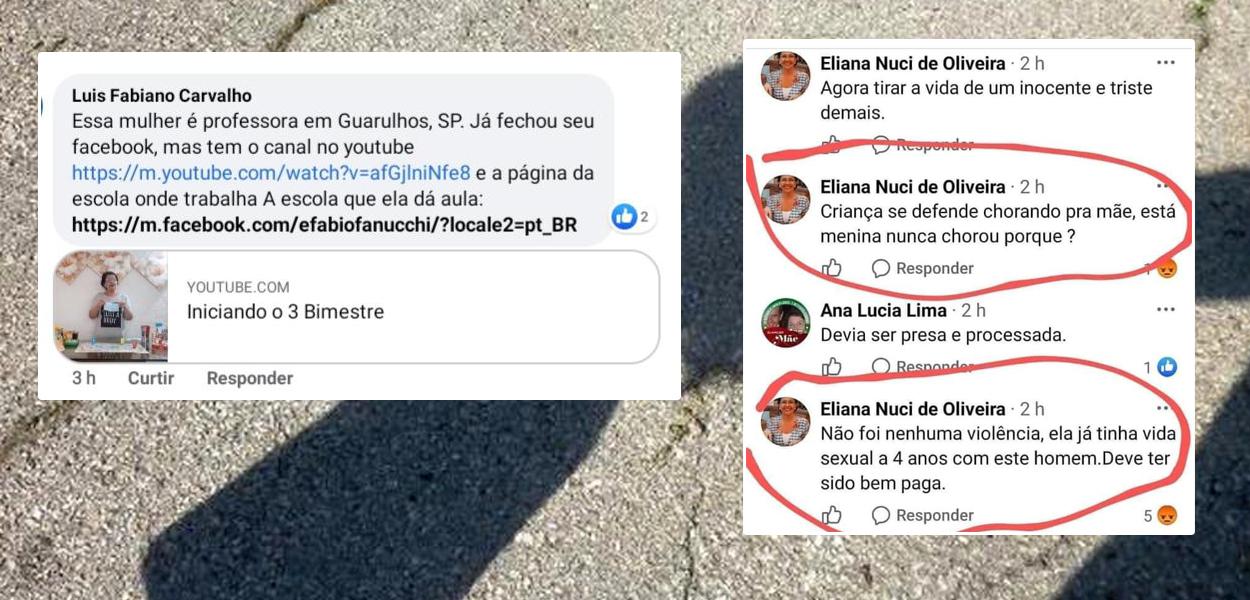Click the blue like reaction on Ana Lucia's comment
Viewport: 1250px width, 600px height.
(x=1166, y=367)
